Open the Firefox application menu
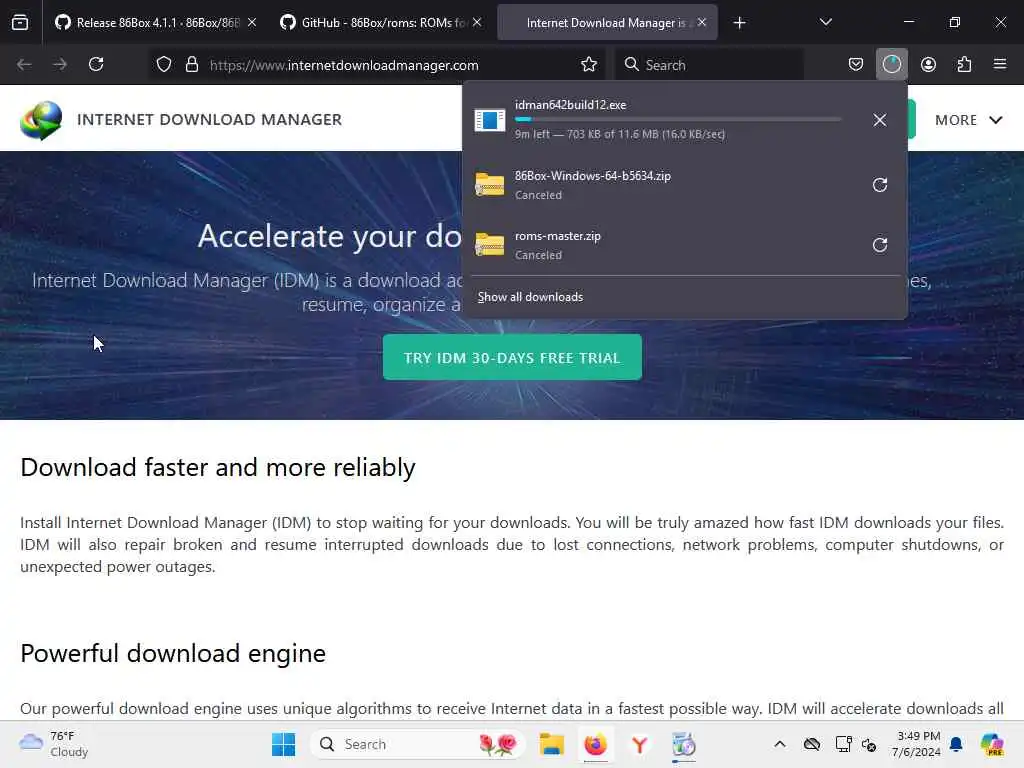 tap(1000, 65)
